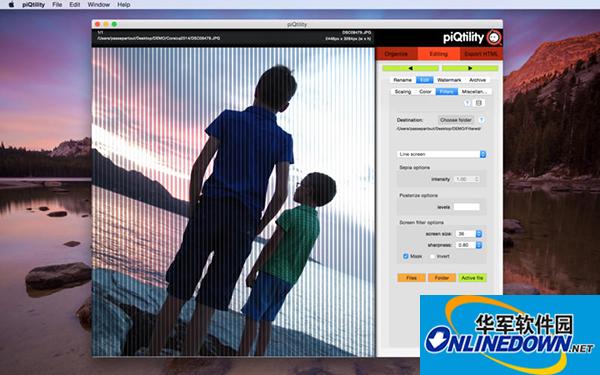The image size is (600, 375).
Task: Open the screen size dropdown
Action: [469, 234]
